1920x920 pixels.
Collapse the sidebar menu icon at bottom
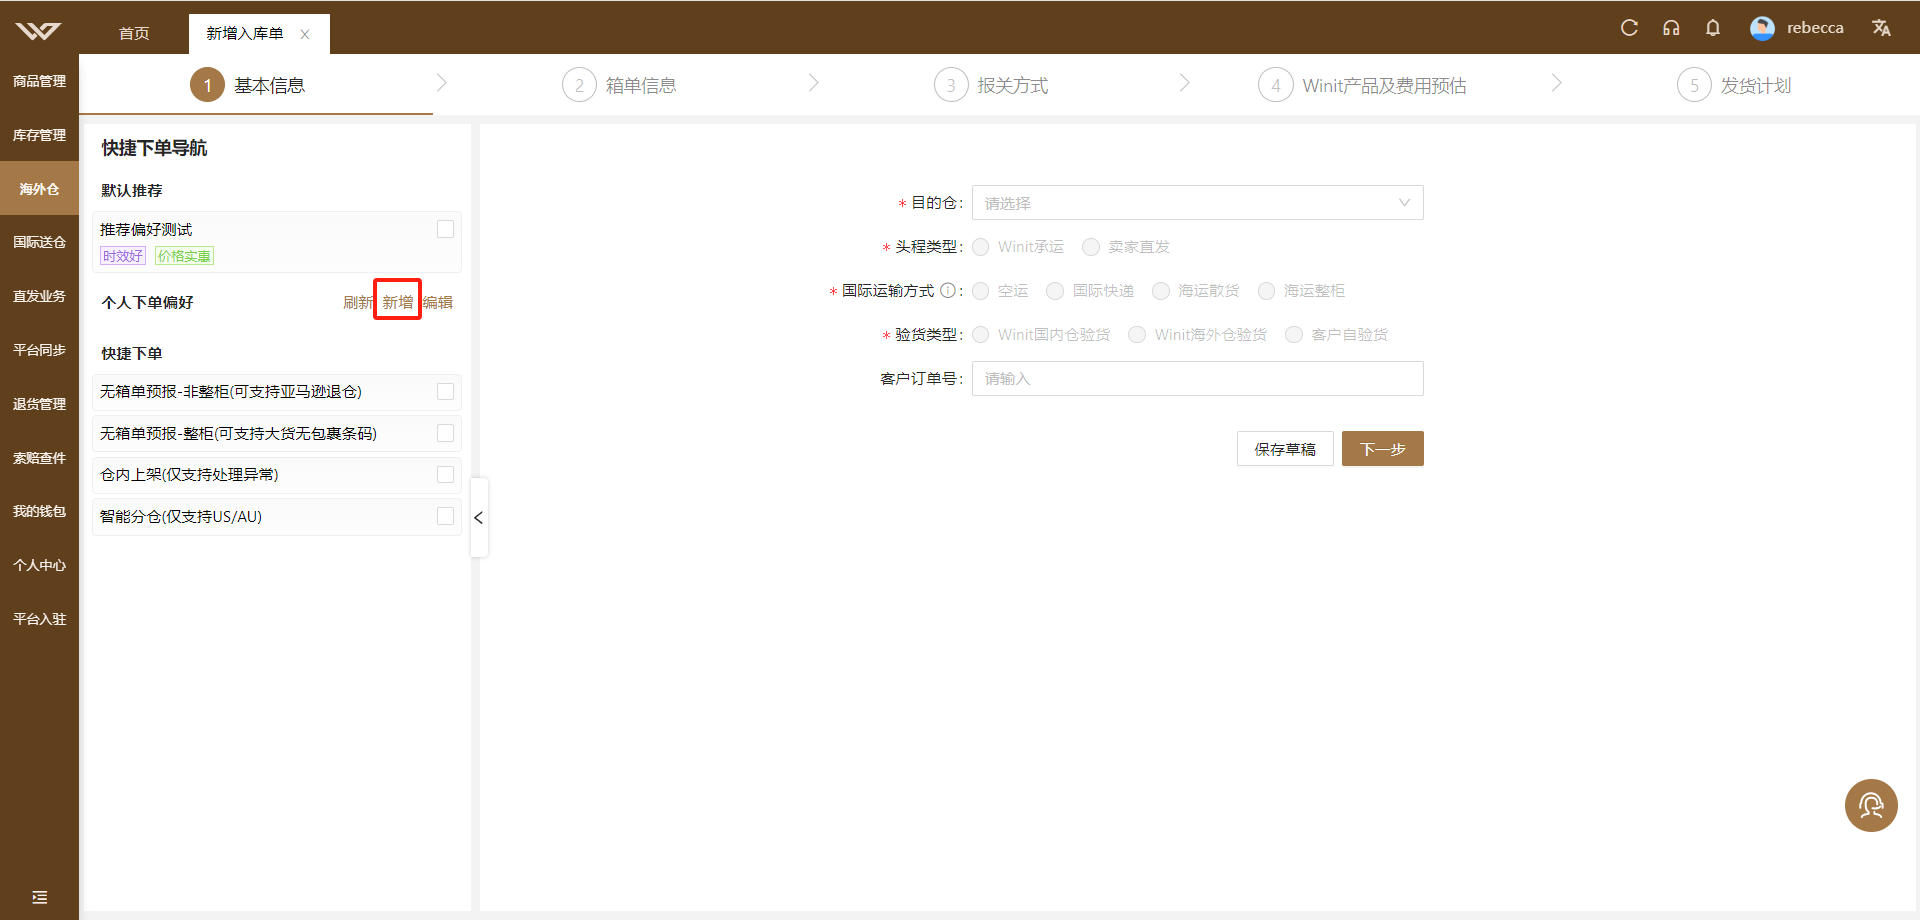[40, 897]
